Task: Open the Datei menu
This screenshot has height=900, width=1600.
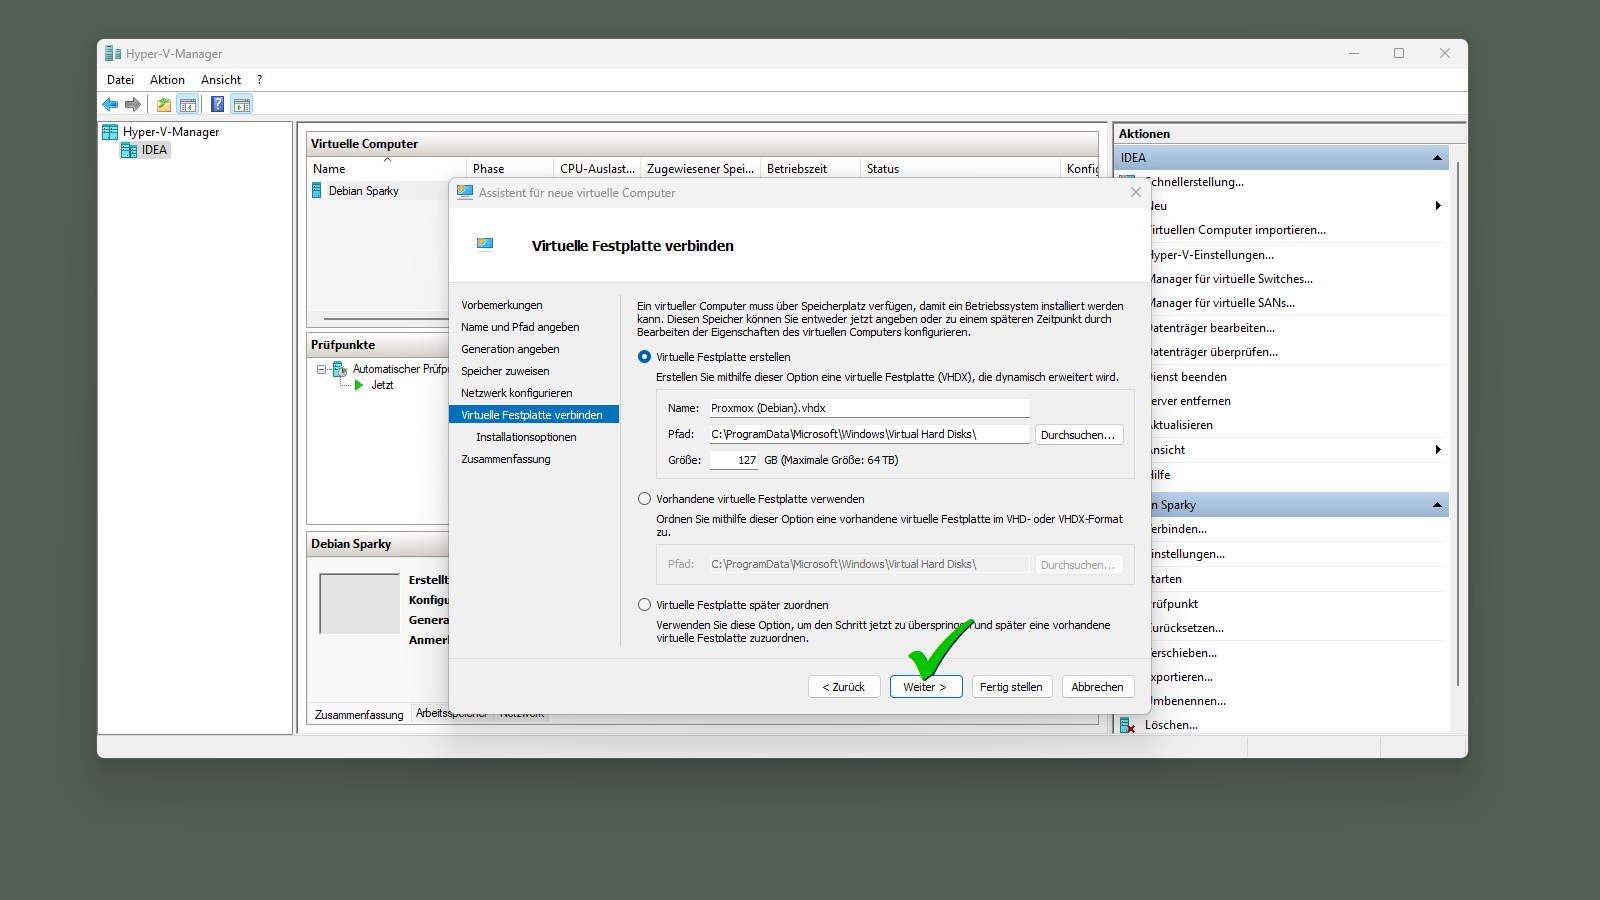Action: point(120,80)
